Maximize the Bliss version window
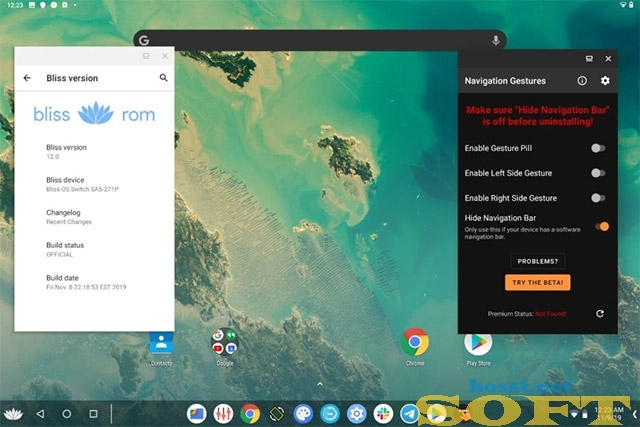640x427 pixels. [x=146, y=56]
